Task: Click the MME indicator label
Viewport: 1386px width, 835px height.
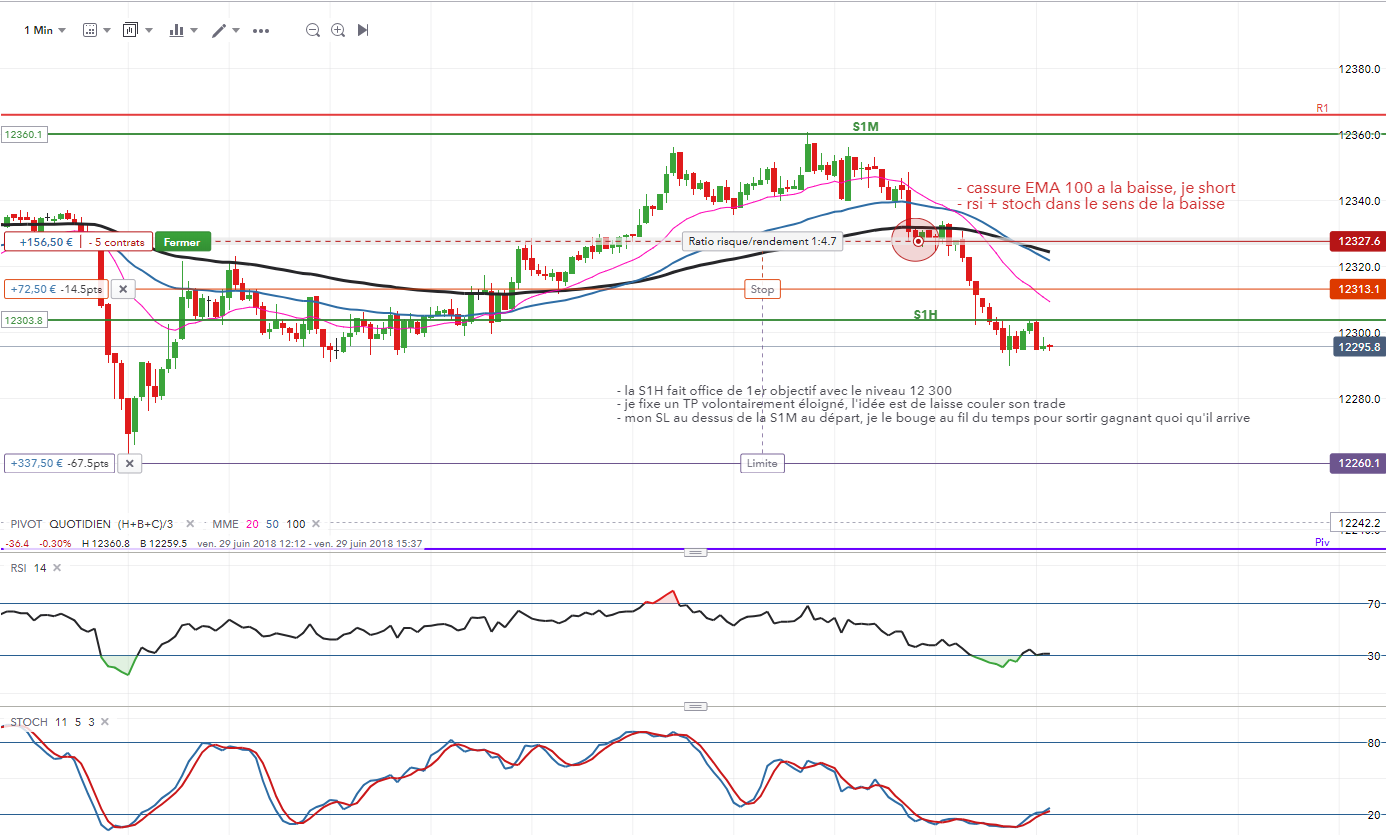Action: 225,524
